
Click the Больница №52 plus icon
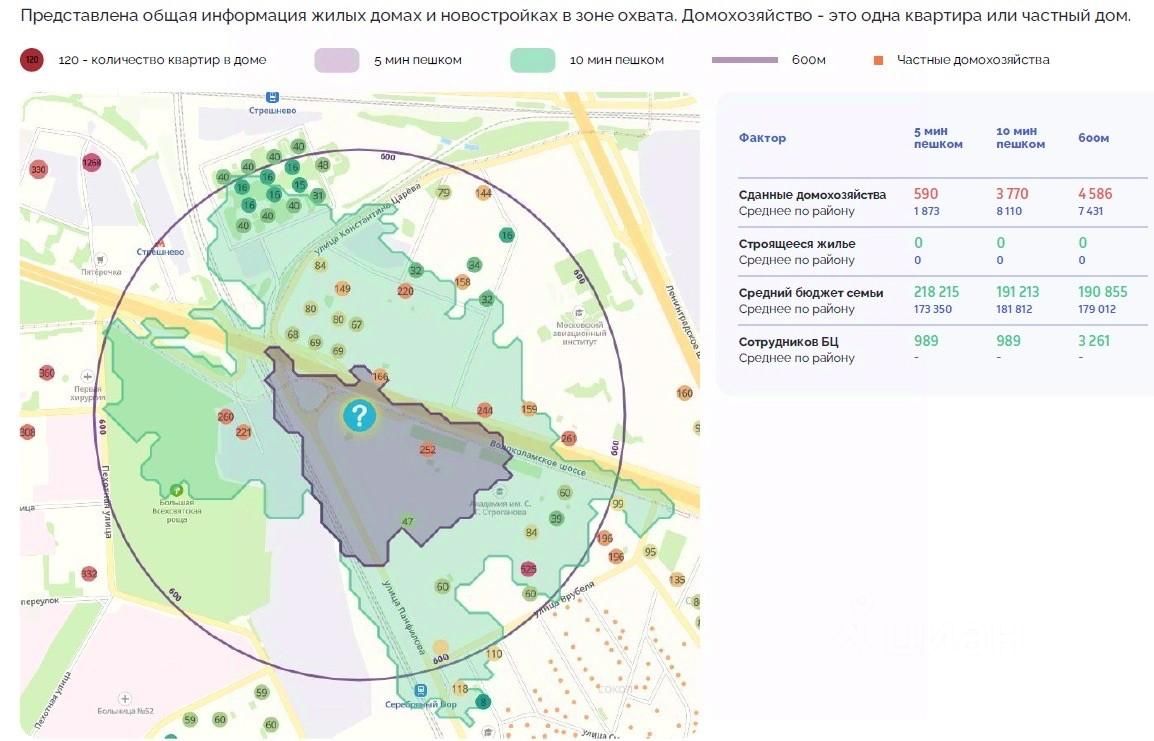[124, 698]
